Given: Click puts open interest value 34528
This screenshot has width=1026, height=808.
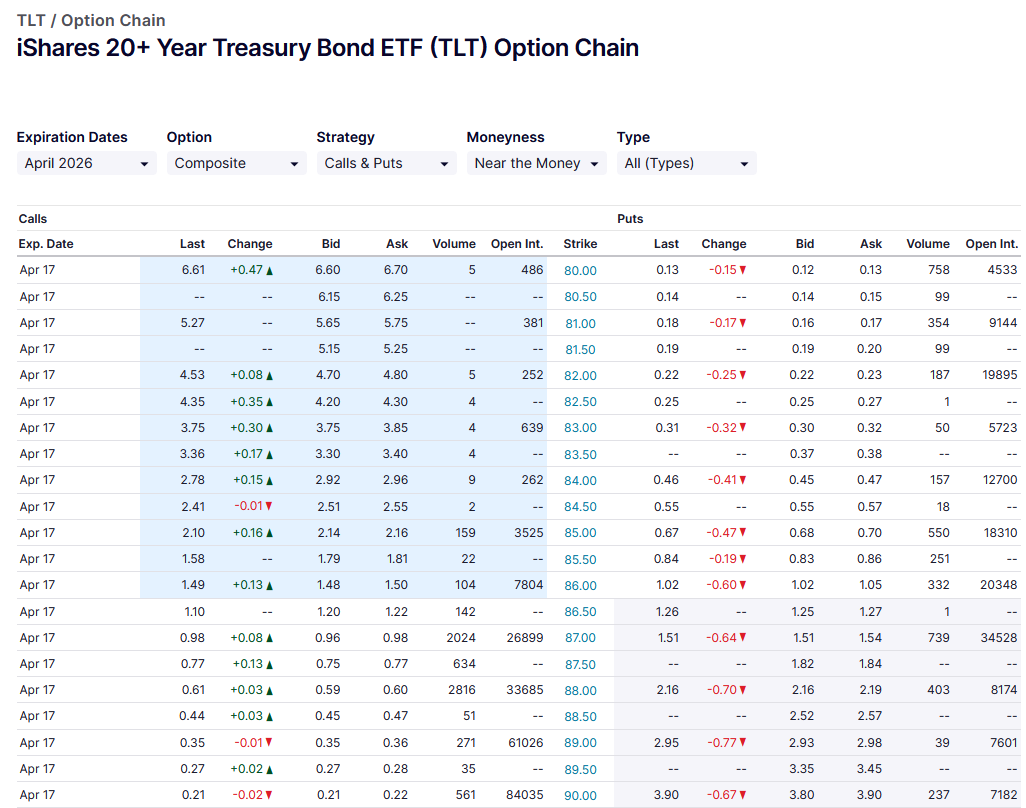Looking at the screenshot, I should click(x=999, y=637).
